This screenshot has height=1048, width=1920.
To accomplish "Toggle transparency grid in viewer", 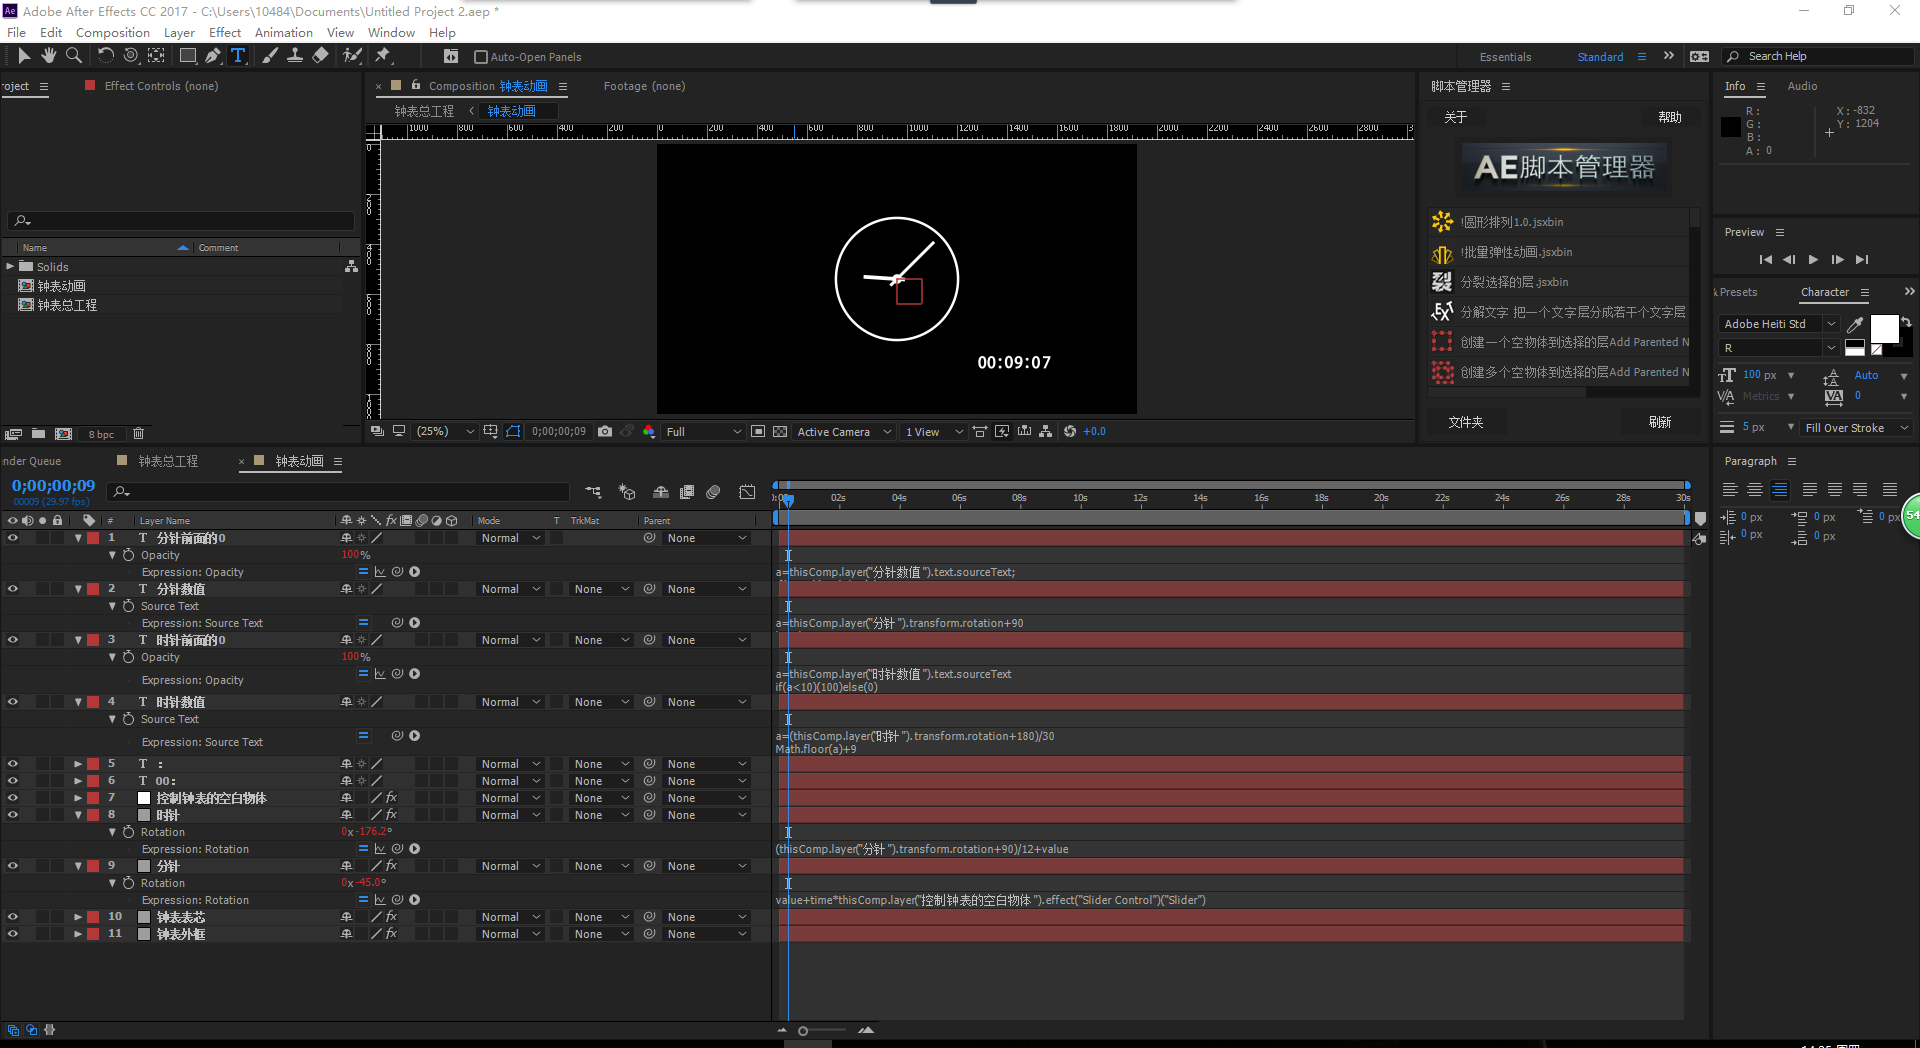I will pos(780,432).
